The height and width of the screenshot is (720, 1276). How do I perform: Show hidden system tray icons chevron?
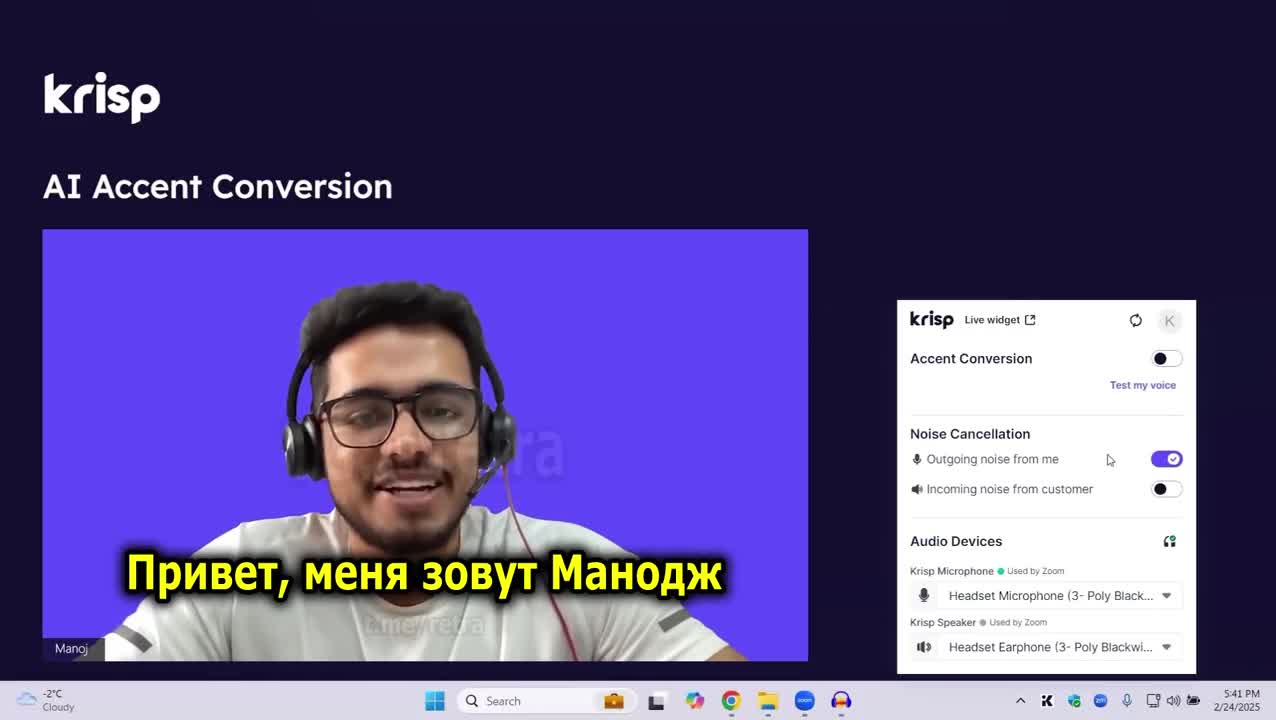click(x=1020, y=701)
